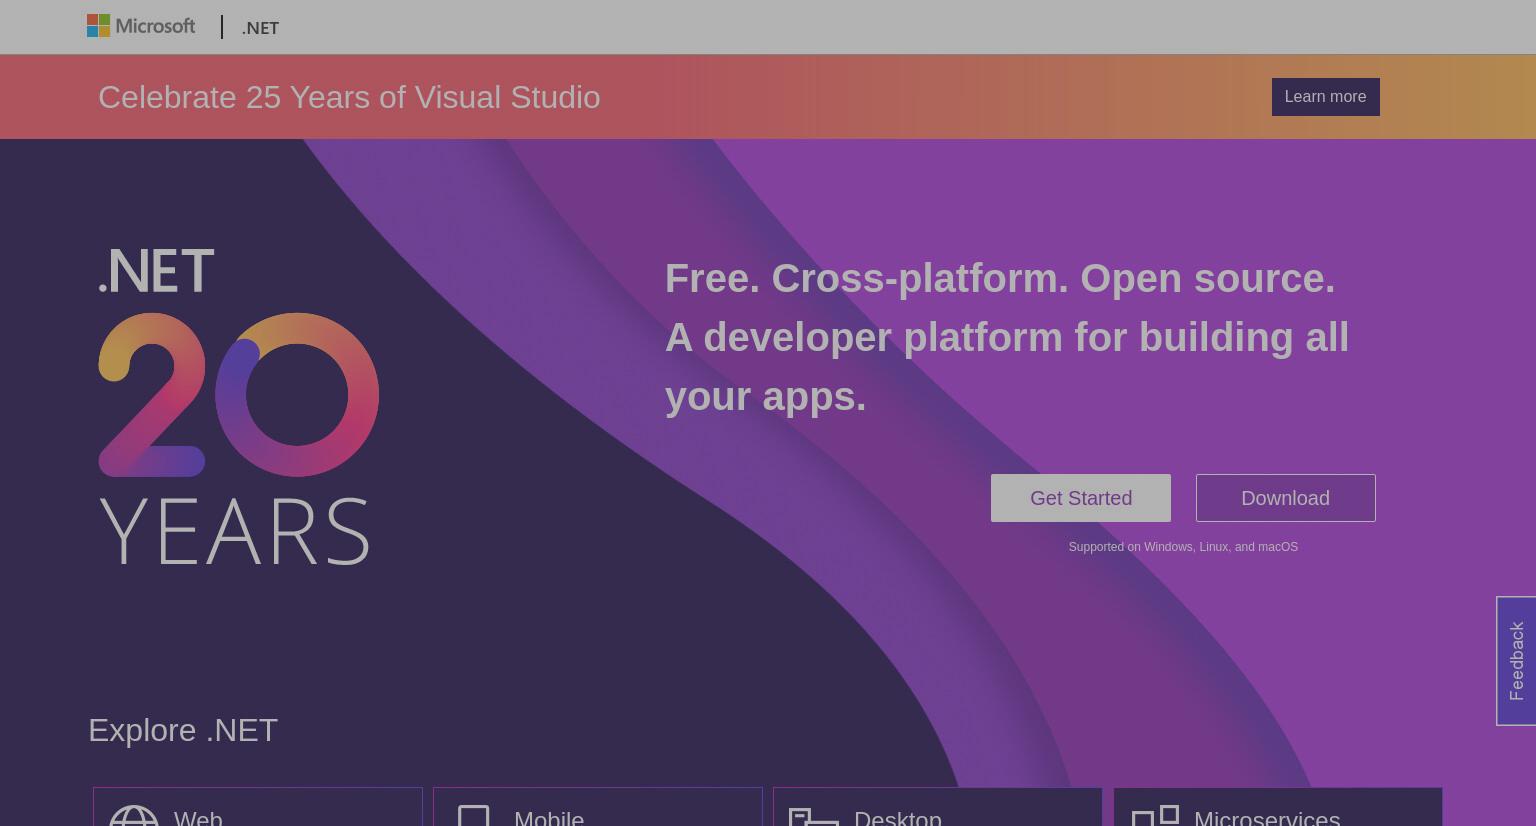Screen dimensions: 1536x826
Task: Click the Microsoft logo in the header
Action: pos(141,26)
